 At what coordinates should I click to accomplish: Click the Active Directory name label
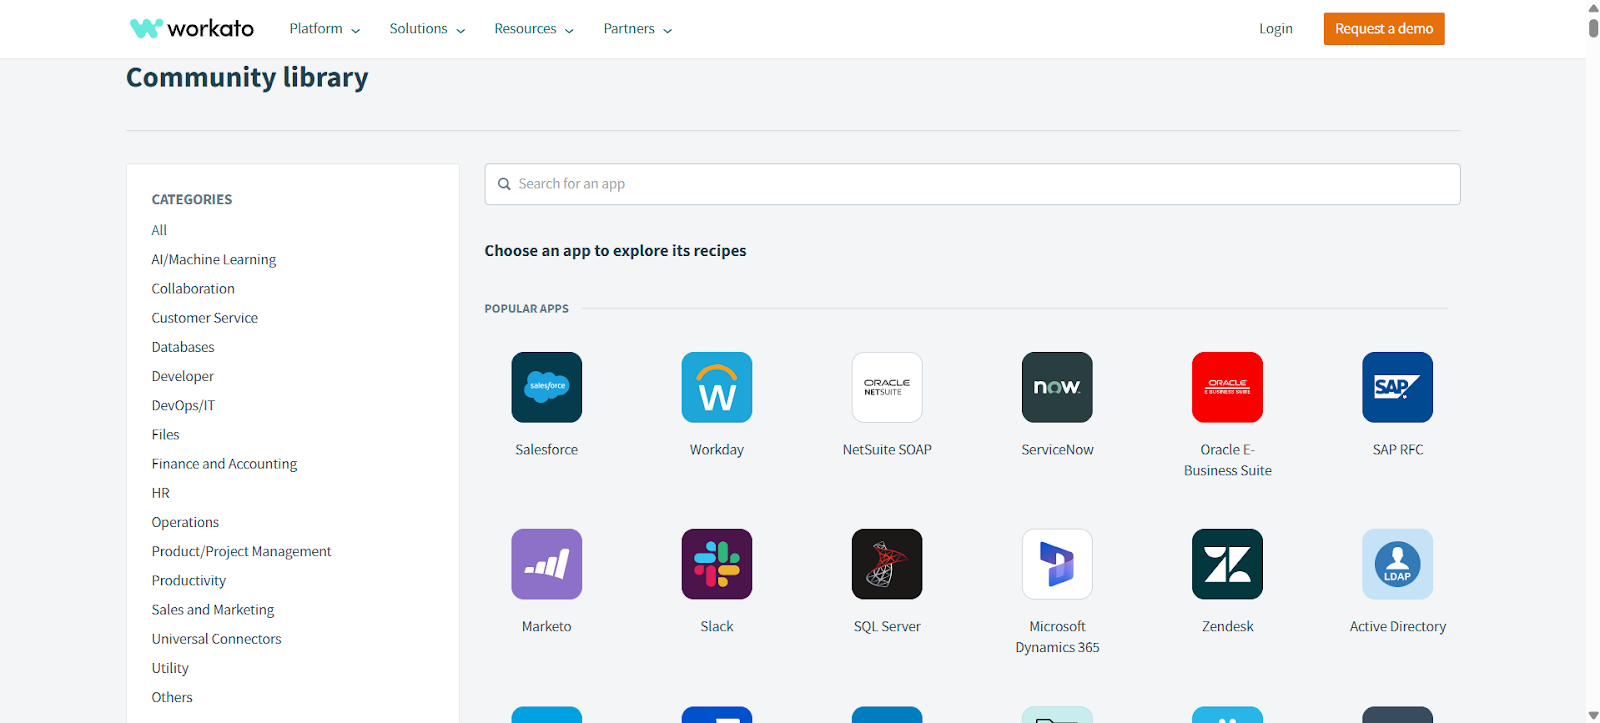(1397, 627)
